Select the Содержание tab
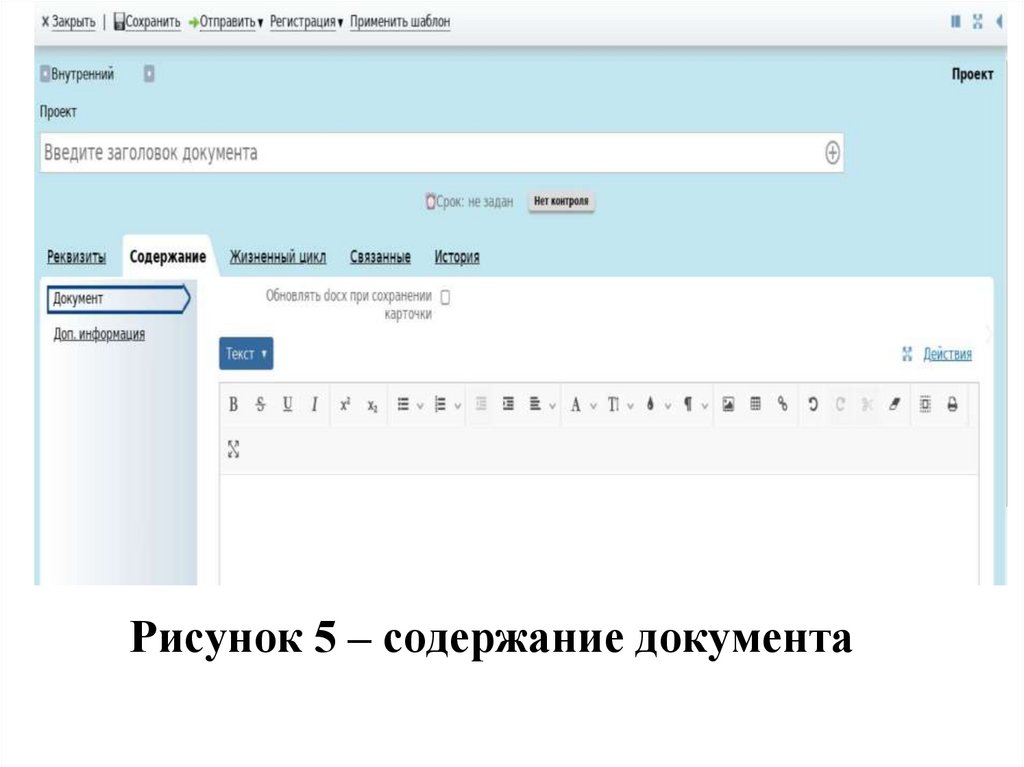This screenshot has height=767, width=1024. (x=168, y=257)
